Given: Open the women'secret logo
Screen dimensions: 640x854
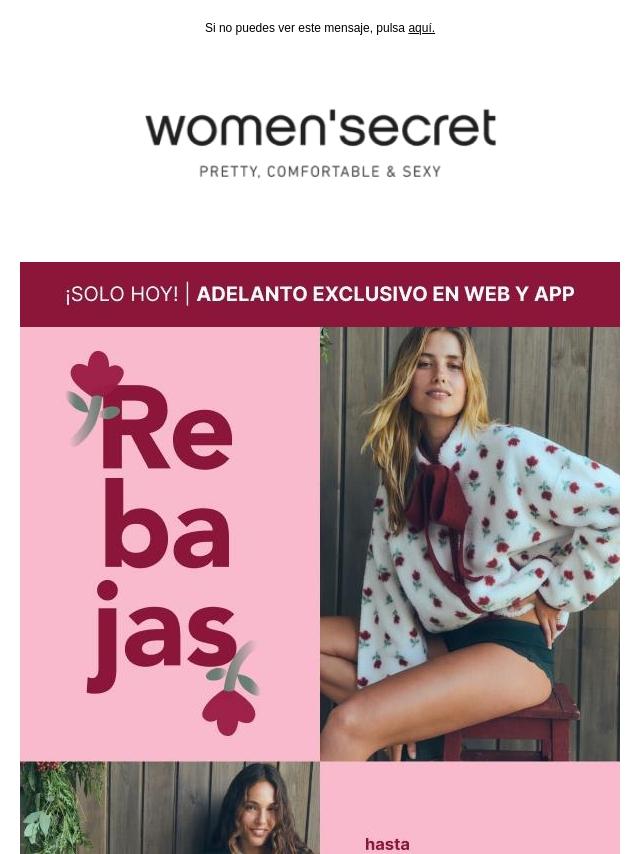Looking at the screenshot, I should 320,128.
